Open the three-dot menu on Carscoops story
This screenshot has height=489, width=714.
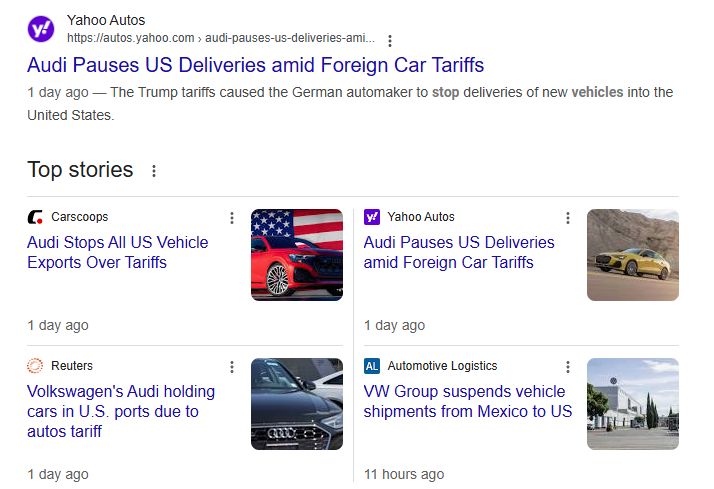click(232, 218)
